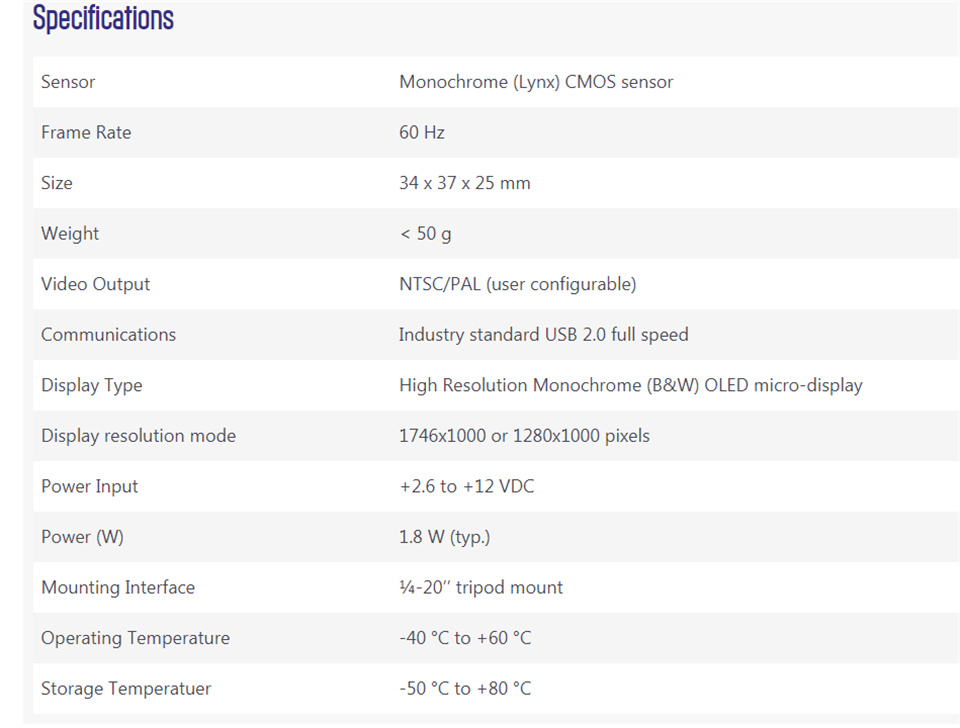The image size is (960, 728).
Task: Click the < 50 g weight value
Action: point(426,233)
